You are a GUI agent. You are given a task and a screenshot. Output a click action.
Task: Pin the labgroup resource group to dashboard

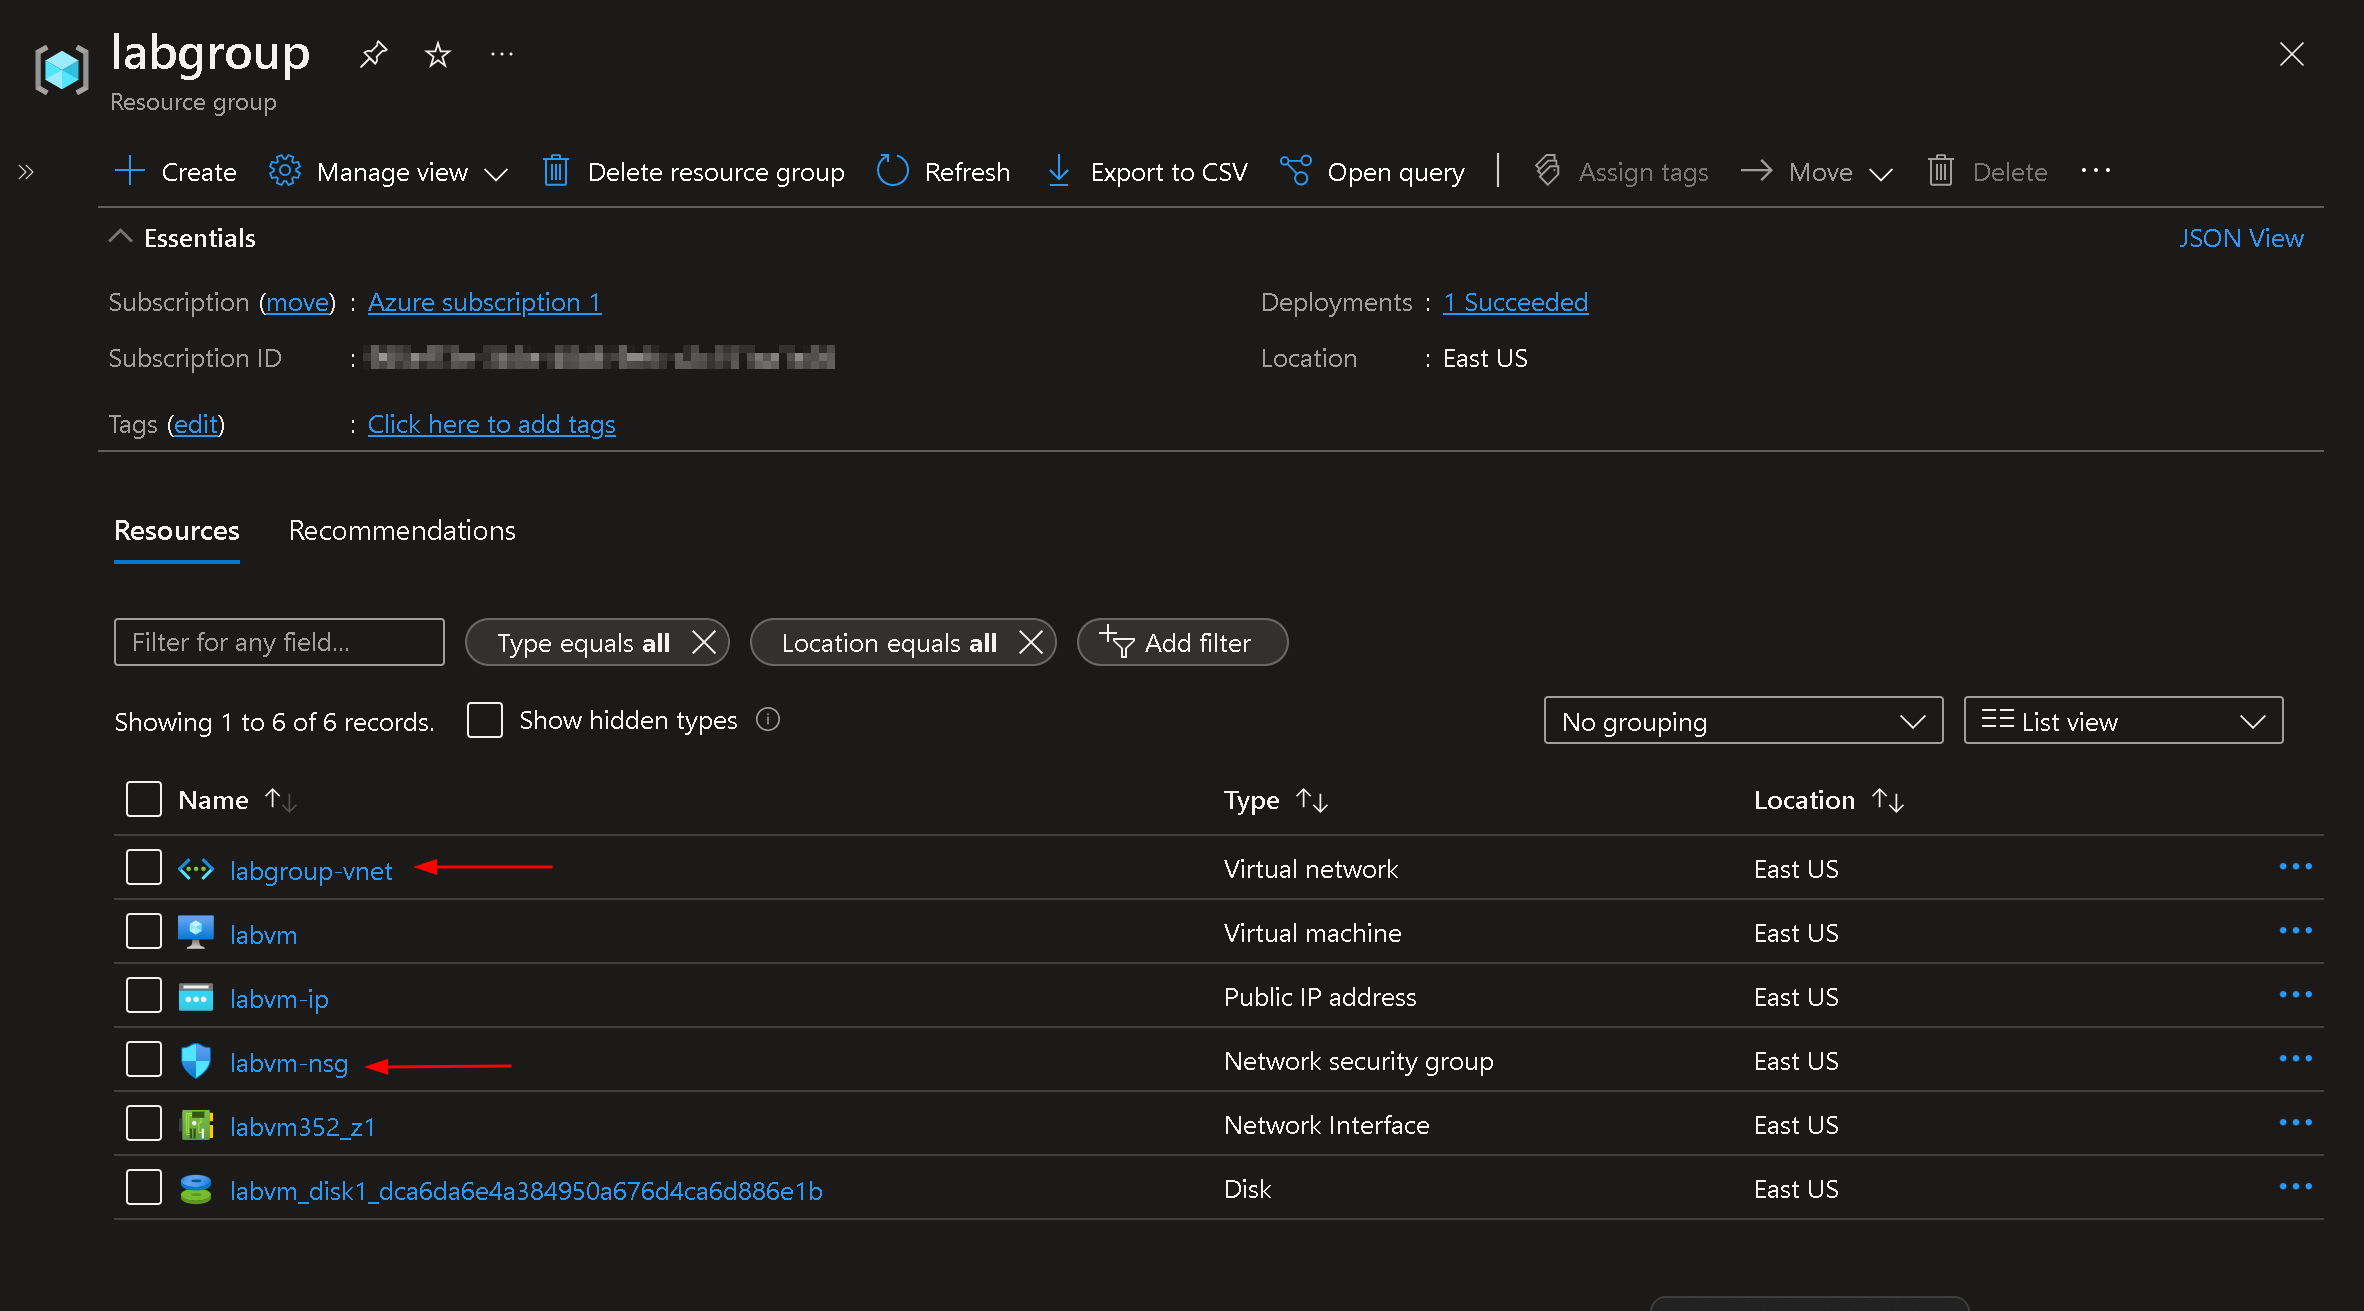[373, 54]
